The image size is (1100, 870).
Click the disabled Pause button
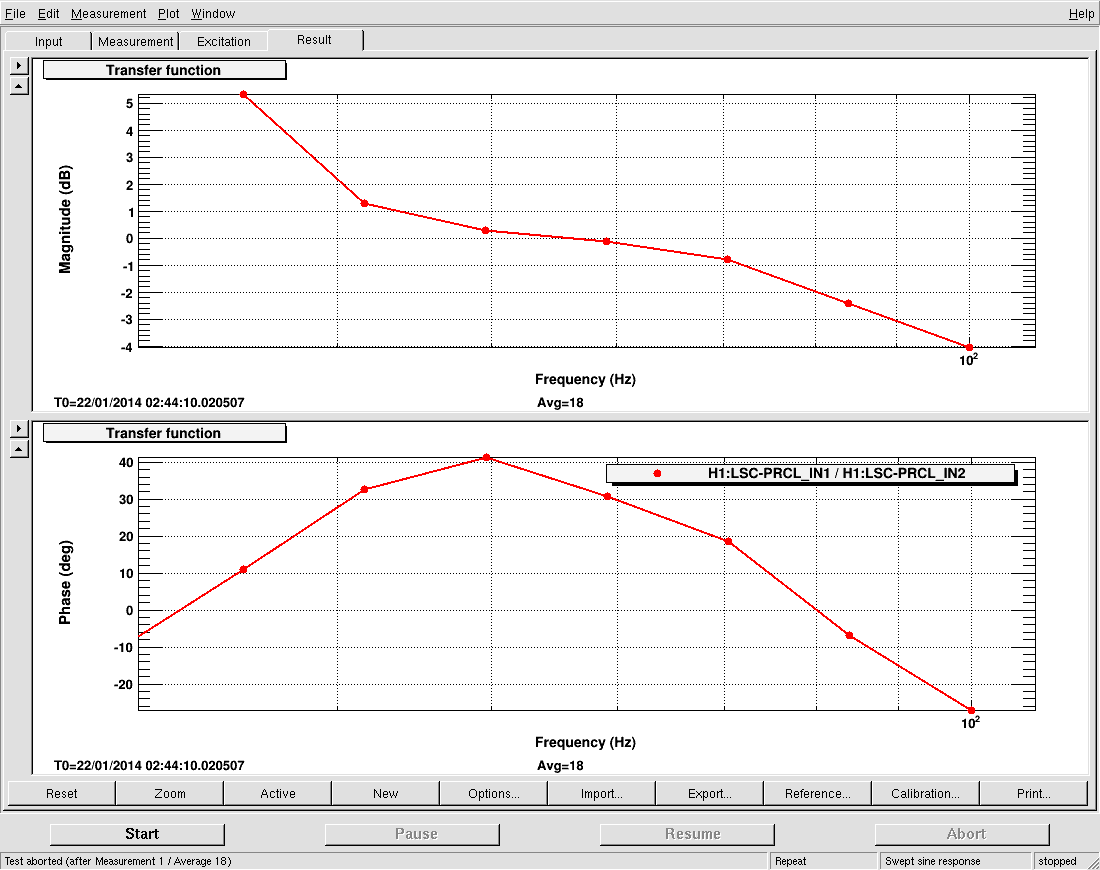(x=412, y=834)
